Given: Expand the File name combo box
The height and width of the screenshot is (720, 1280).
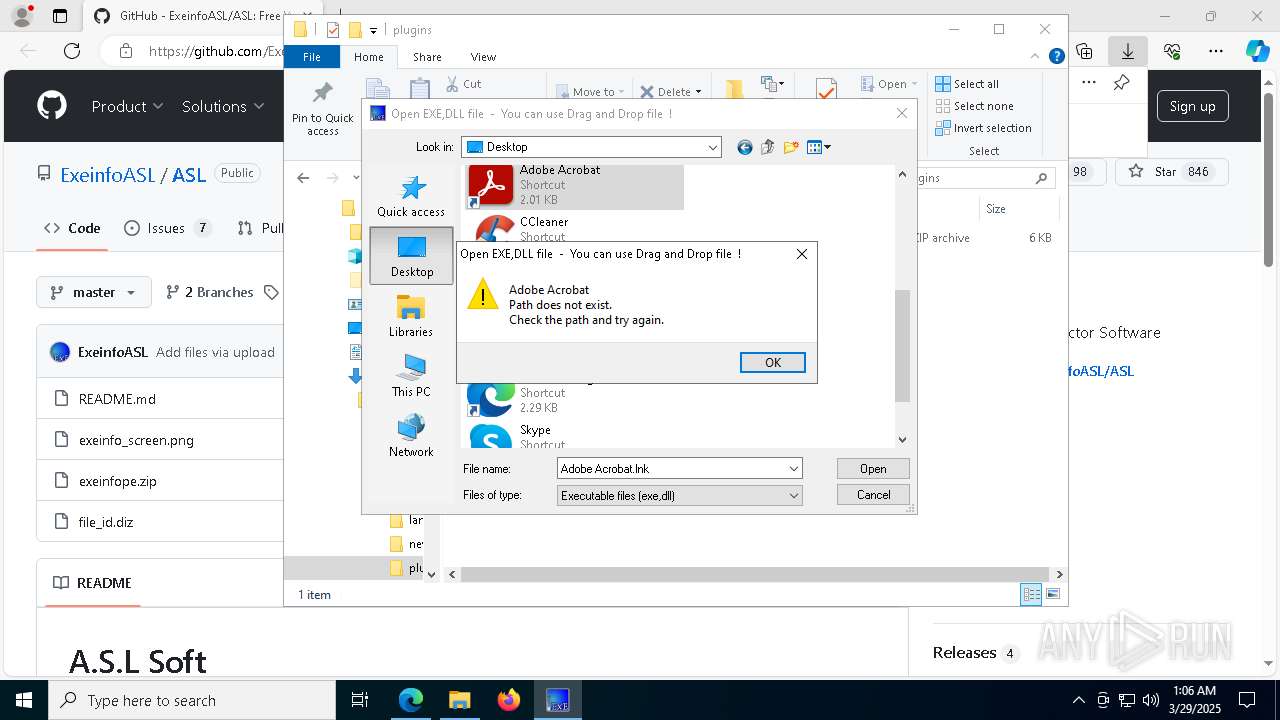Looking at the screenshot, I should pyautogui.click(x=794, y=468).
